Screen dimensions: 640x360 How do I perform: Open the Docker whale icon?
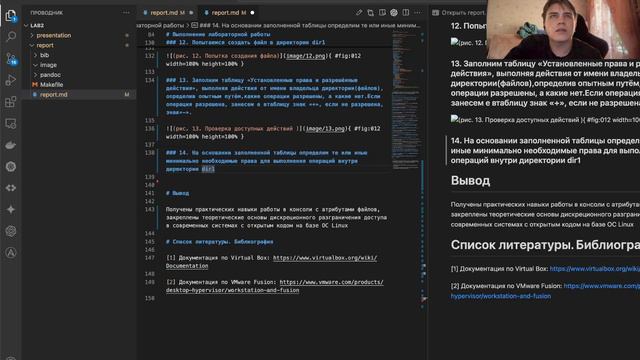click(11, 145)
